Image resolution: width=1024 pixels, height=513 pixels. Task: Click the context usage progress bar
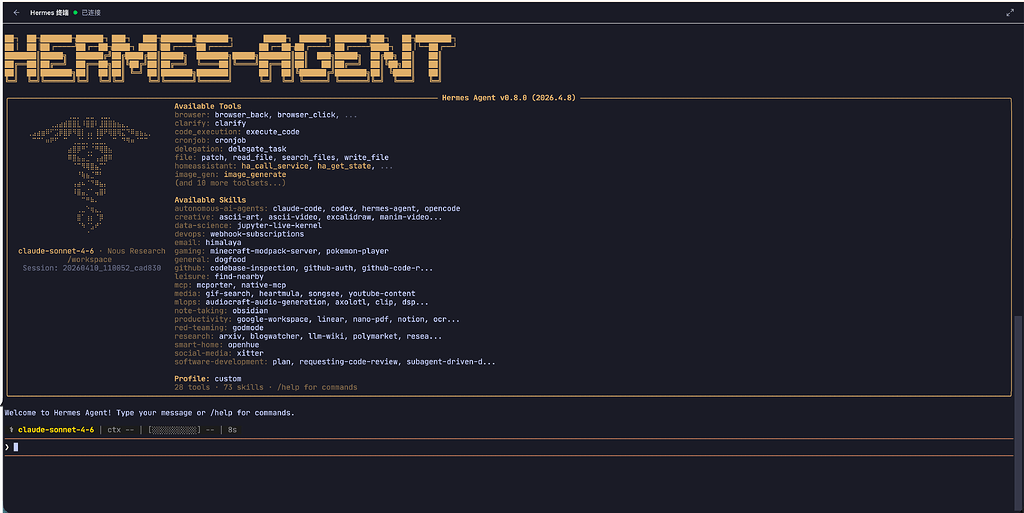click(174, 430)
